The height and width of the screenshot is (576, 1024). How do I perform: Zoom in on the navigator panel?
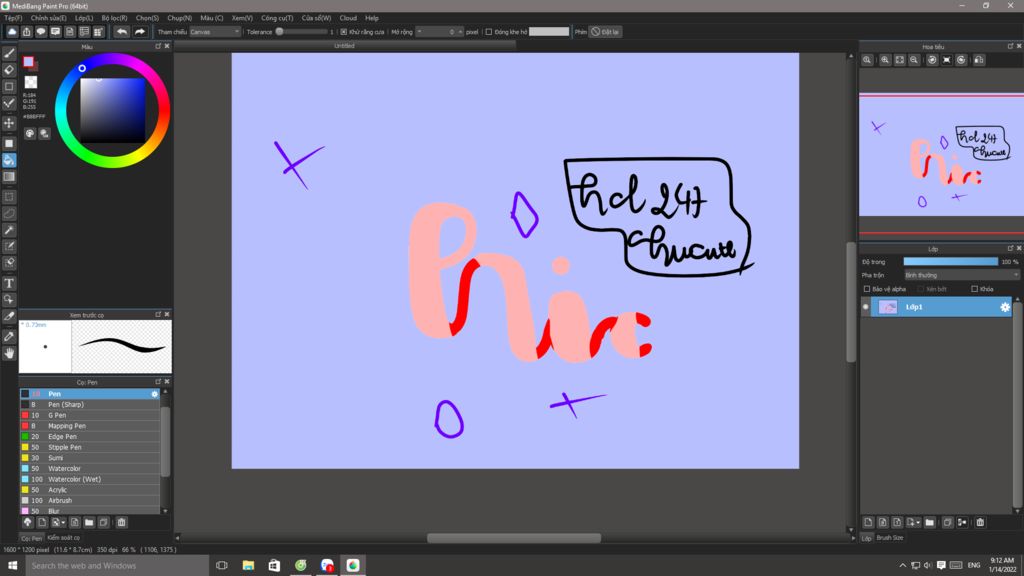(x=885, y=60)
